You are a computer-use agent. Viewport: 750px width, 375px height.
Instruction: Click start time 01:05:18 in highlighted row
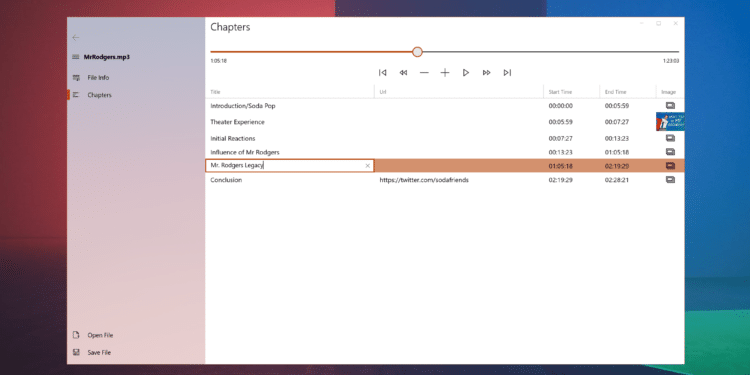(561, 166)
